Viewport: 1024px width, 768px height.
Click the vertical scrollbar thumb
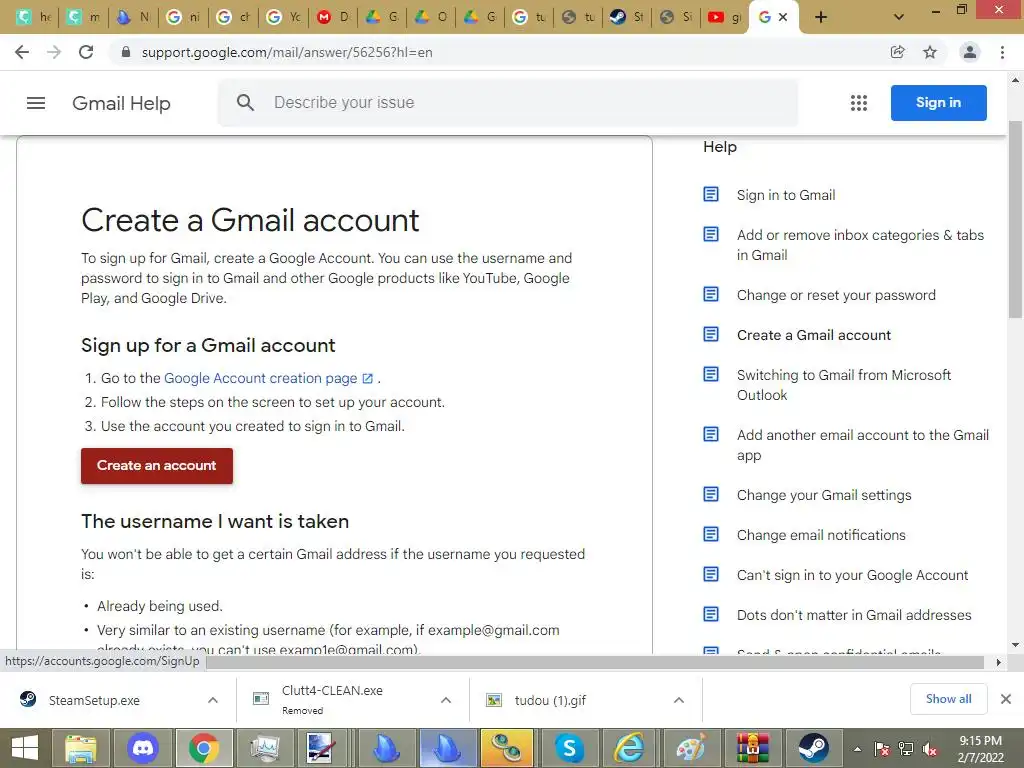click(1016, 219)
